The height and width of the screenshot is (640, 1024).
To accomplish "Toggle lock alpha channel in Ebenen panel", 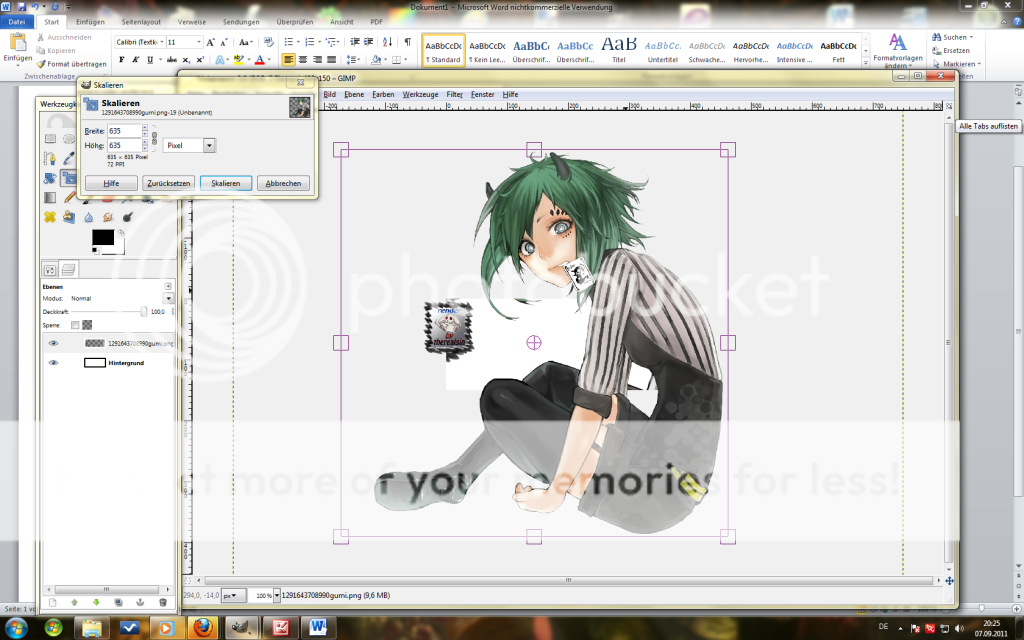I will tap(87, 325).
